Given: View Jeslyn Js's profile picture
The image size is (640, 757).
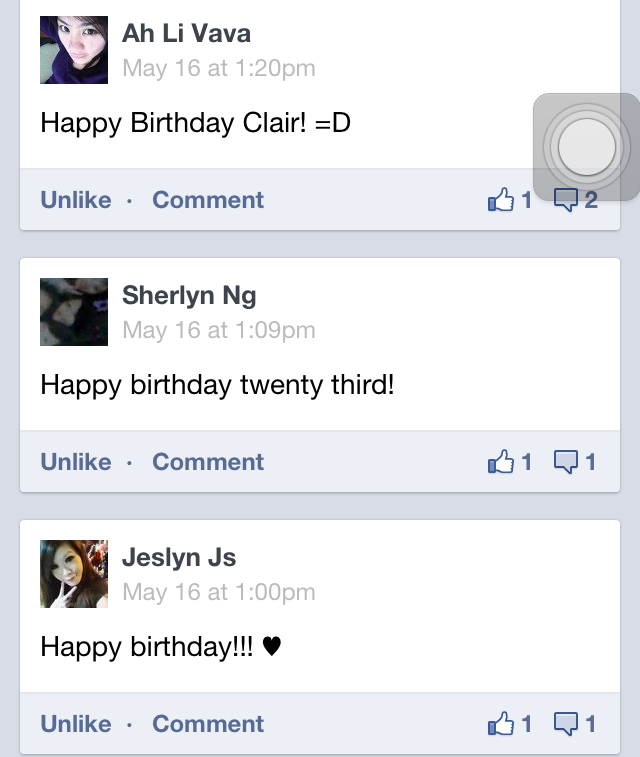Looking at the screenshot, I should [74, 574].
